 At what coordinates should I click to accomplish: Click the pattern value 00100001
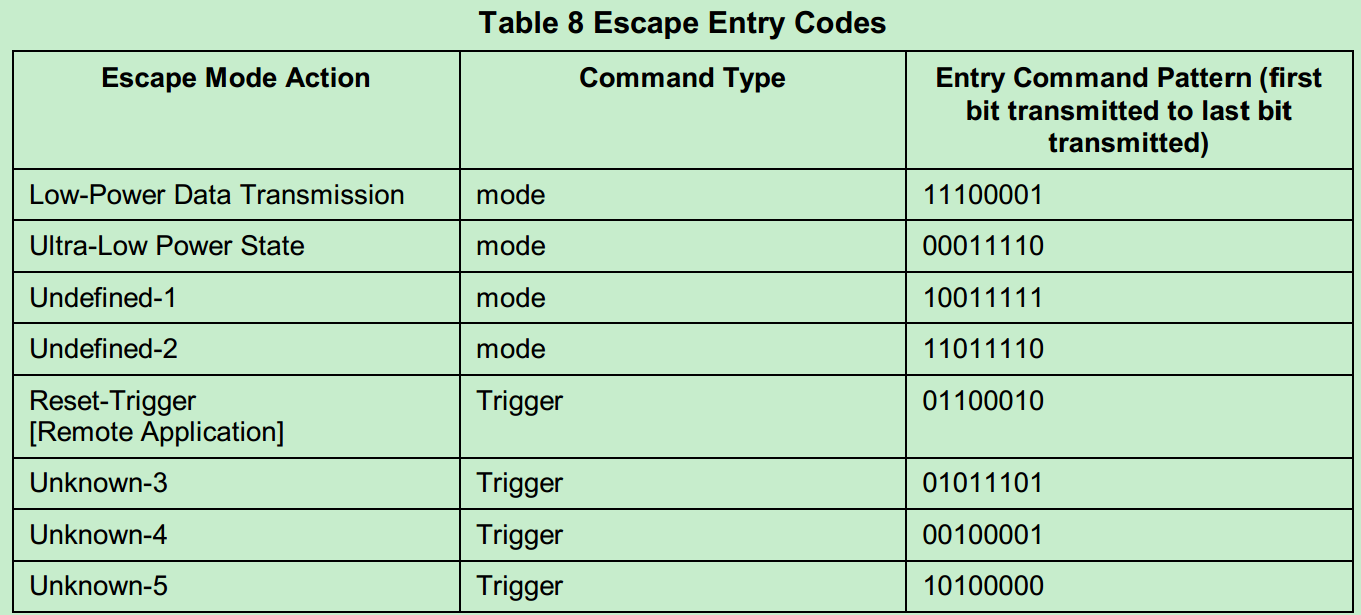tap(983, 535)
